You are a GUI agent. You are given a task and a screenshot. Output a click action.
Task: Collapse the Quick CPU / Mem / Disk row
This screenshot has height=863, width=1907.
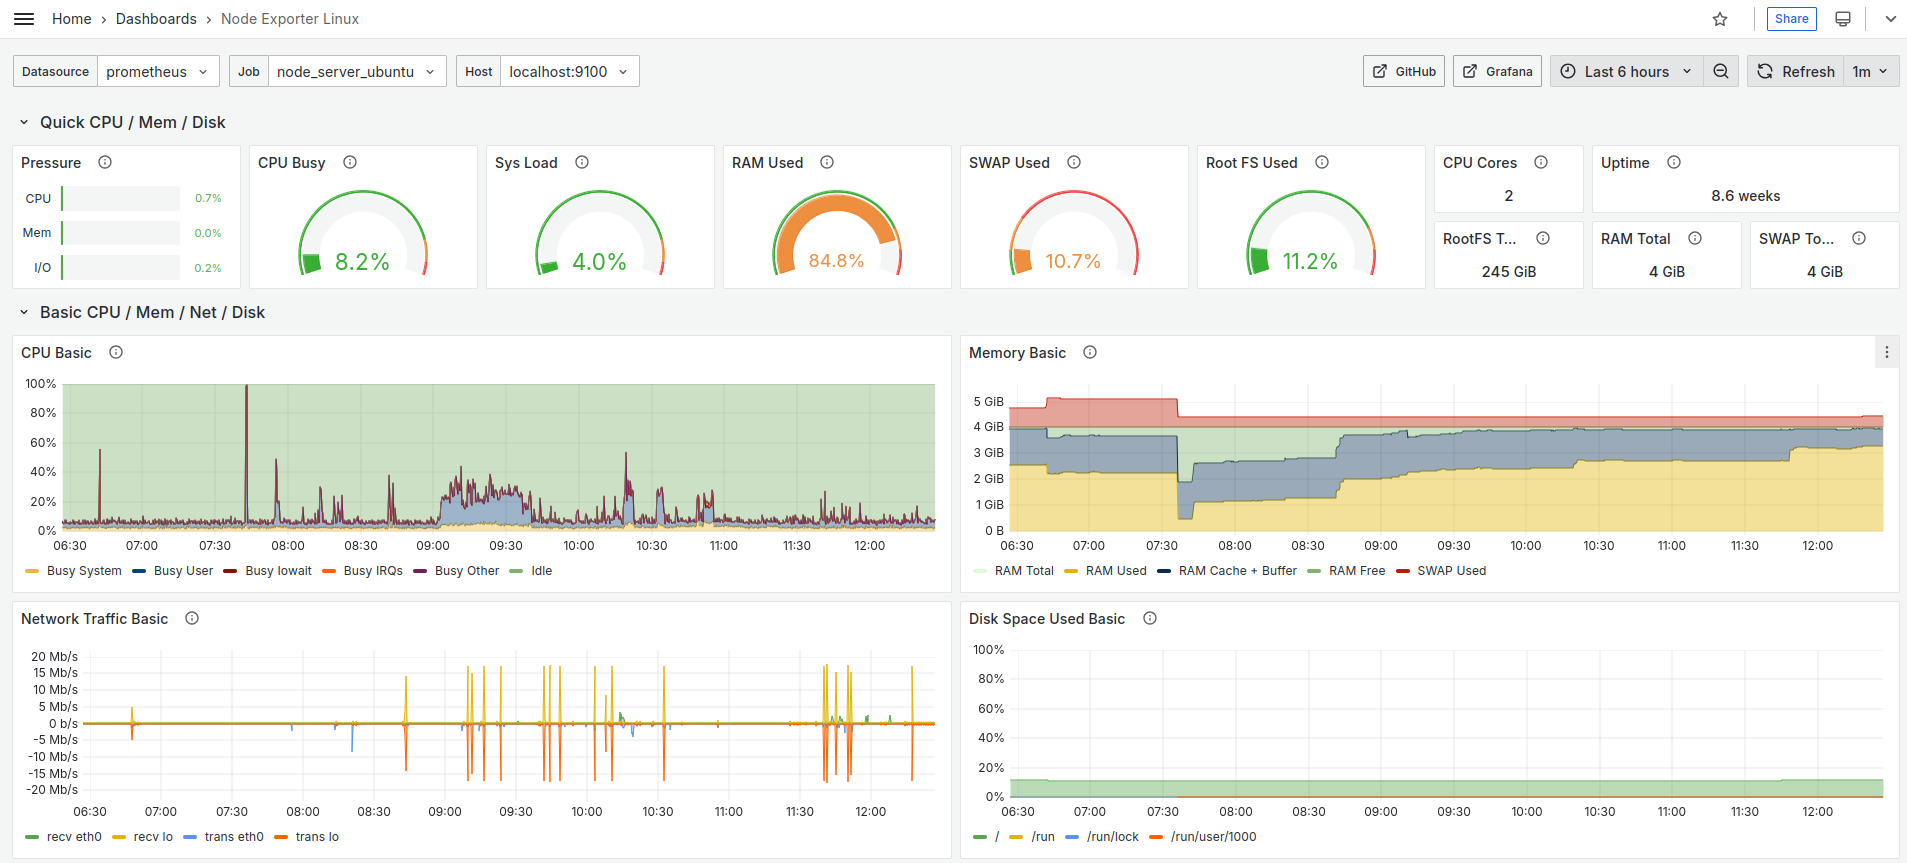pos(24,122)
